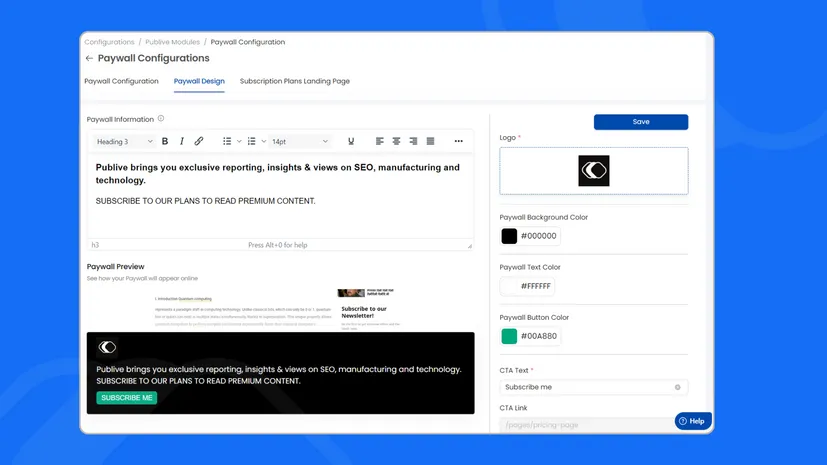Insert a link using the link icon
Screen dimensions: 827x465
(x=199, y=142)
